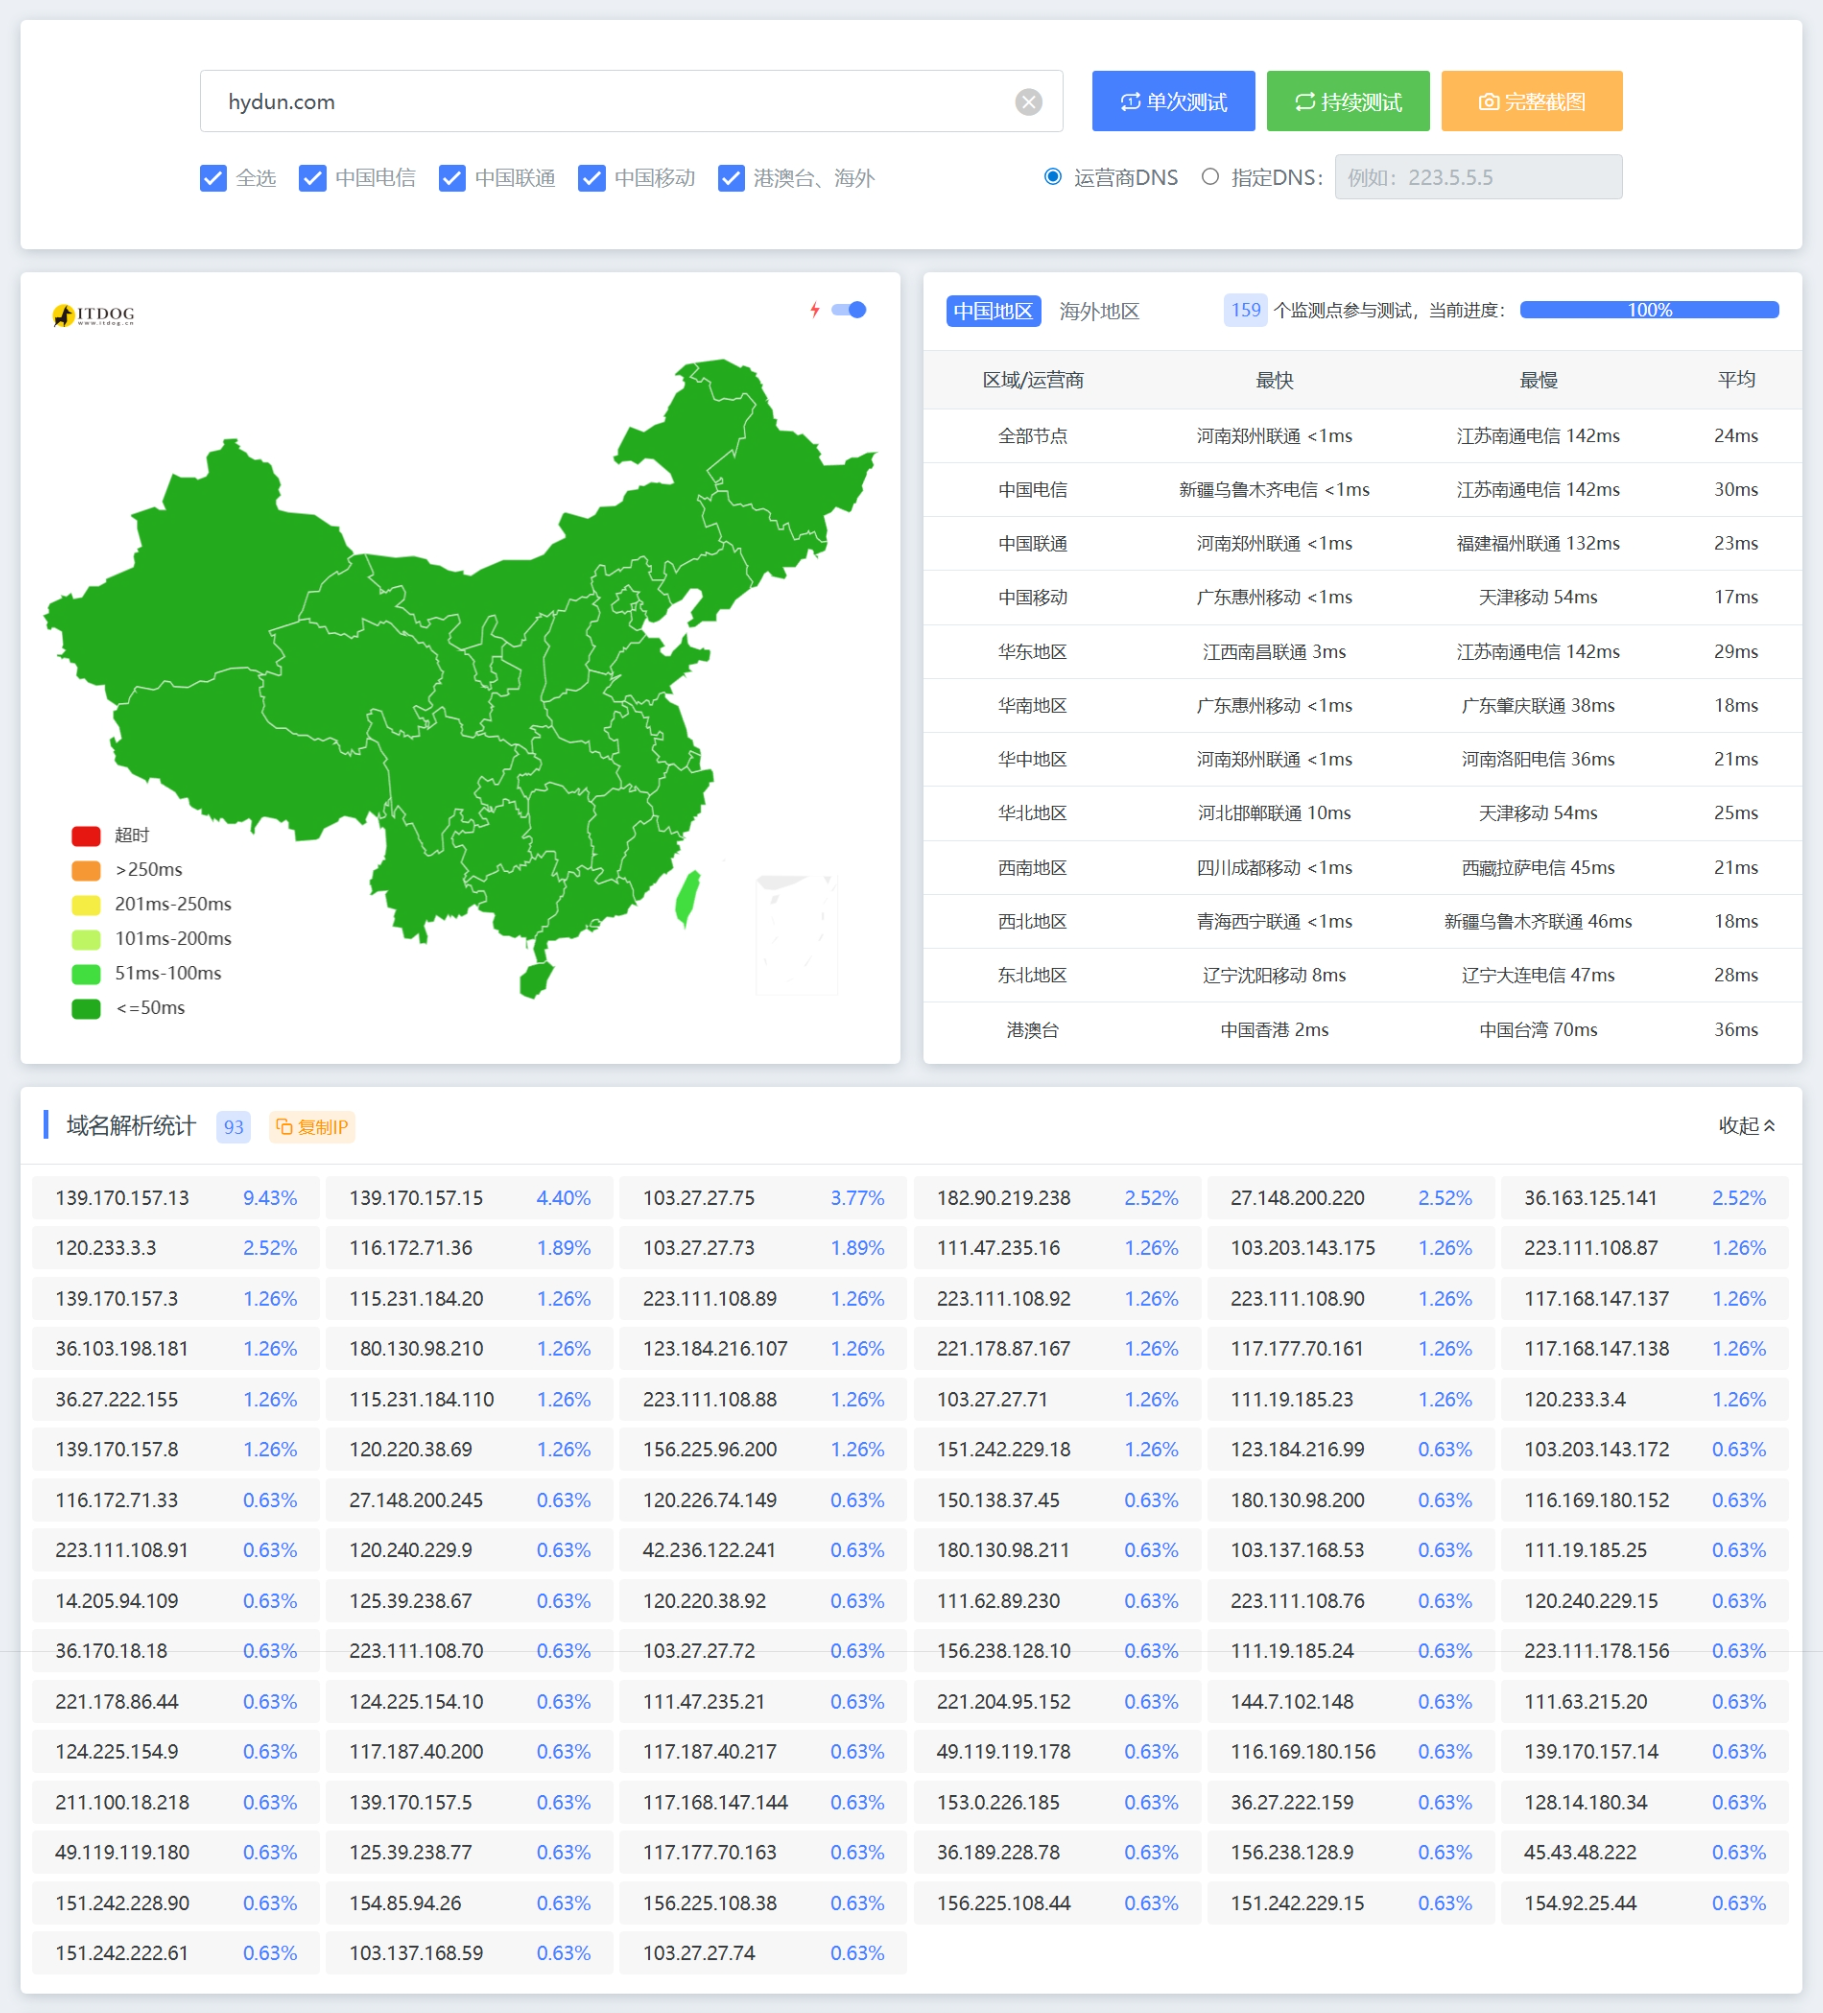Viewport: 1823px width, 2013px height.
Task: Uncheck the 港澳台、海外 checkbox
Action: [731, 178]
